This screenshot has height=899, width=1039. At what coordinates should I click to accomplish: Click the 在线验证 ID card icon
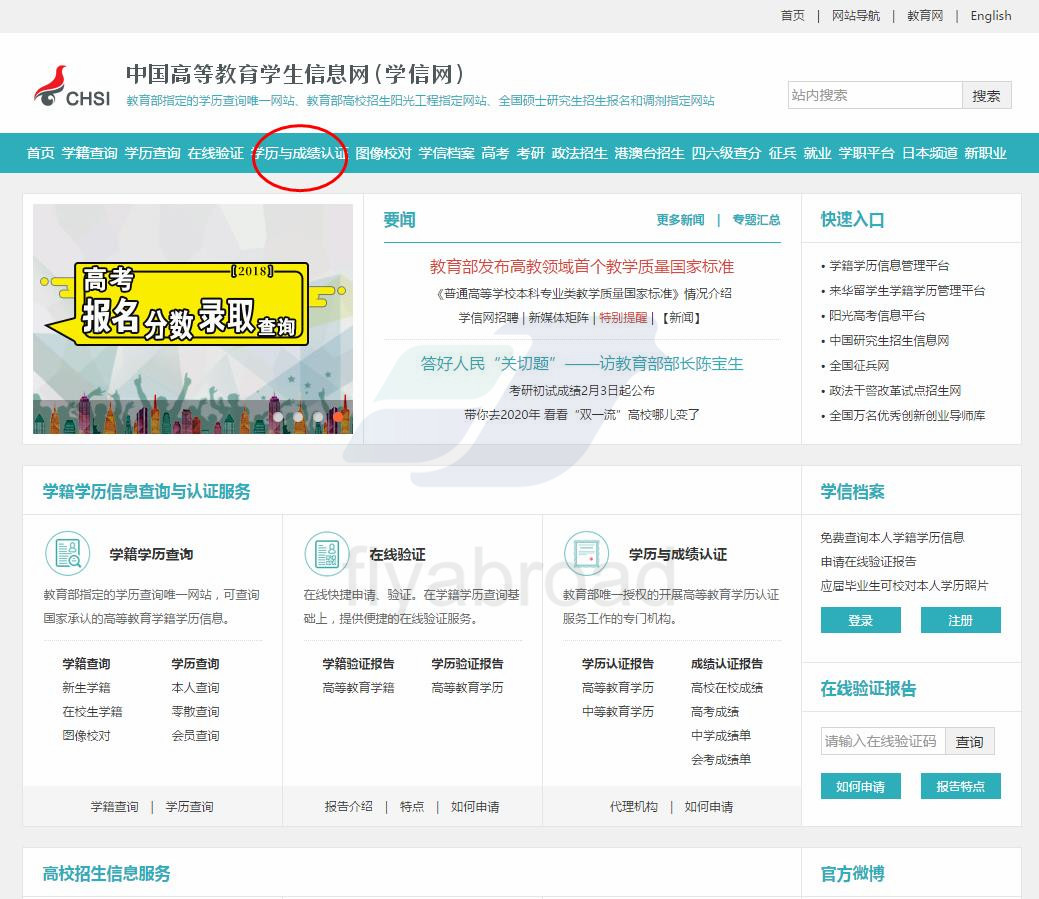coord(327,554)
